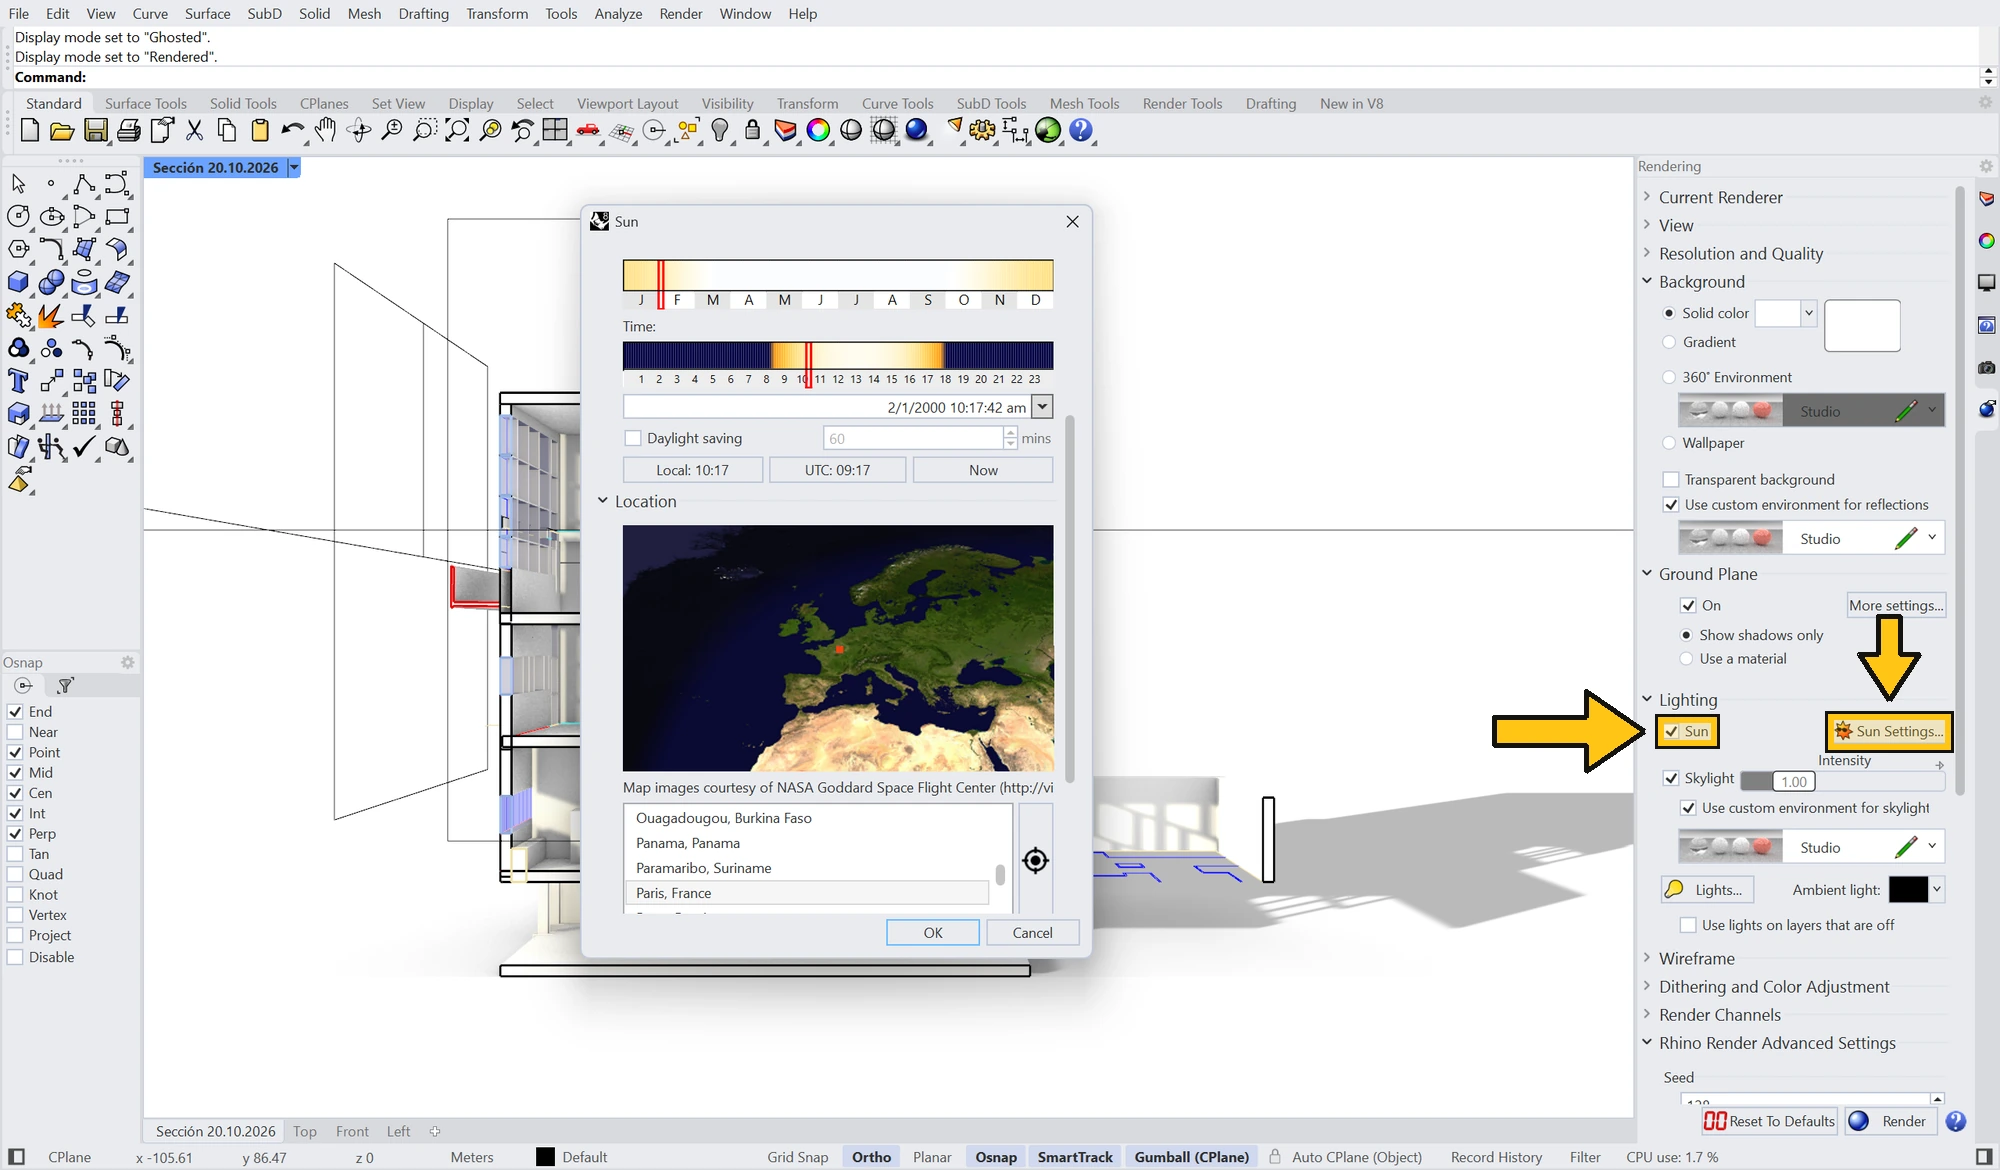The height and width of the screenshot is (1170, 2000).
Task: Click the Save file toolbar icon
Action: click(x=96, y=131)
